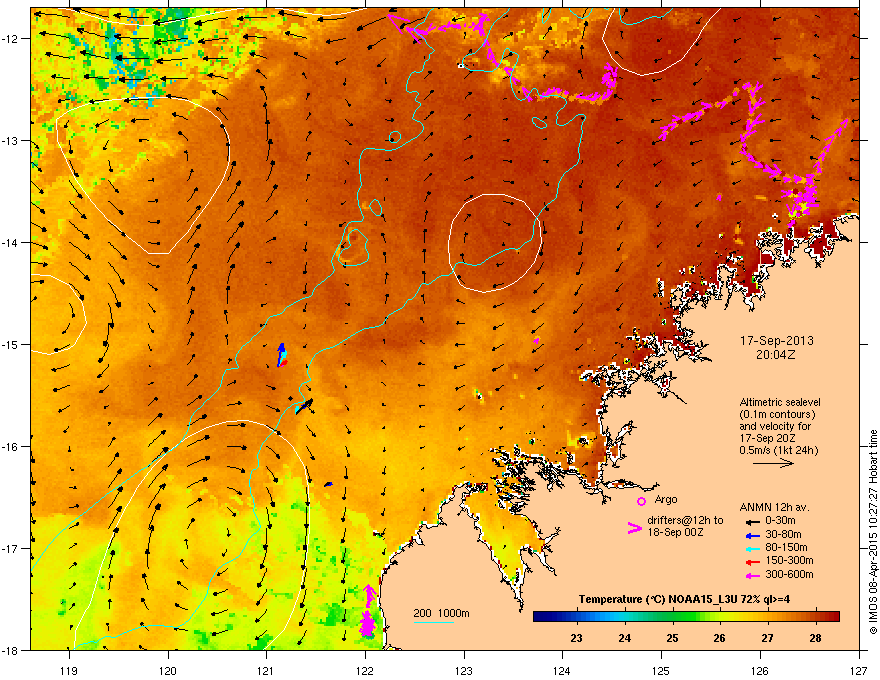880x680 pixels.
Task: Click the blue-cyan-red mooring arrows near 121E 15S
Action: pyautogui.click(x=282, y=355)
